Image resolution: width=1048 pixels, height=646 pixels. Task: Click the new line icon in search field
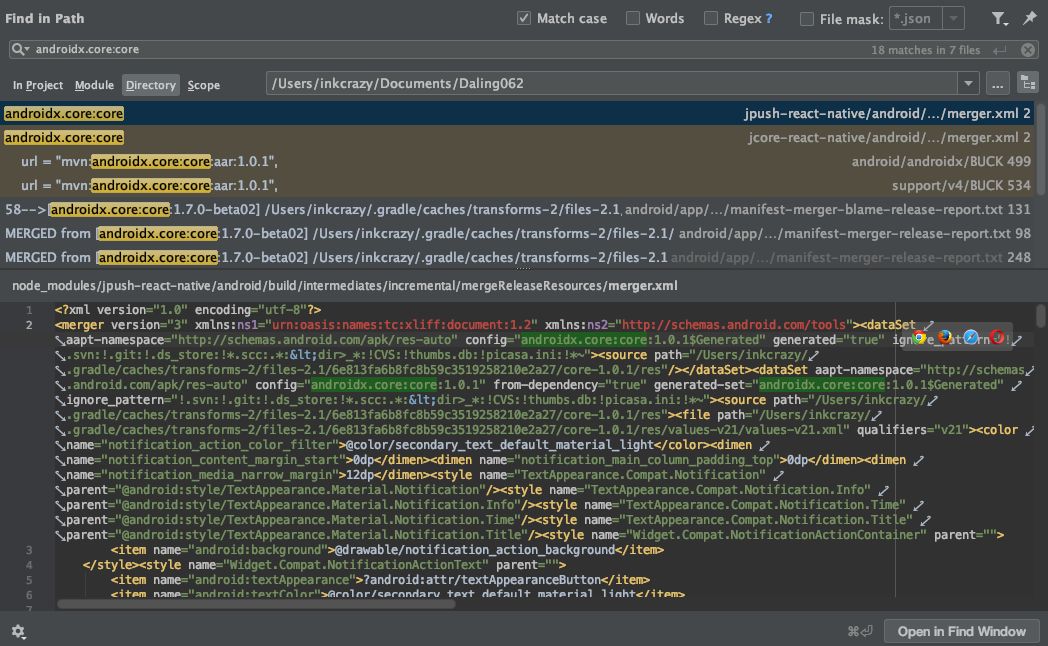pos(1000,50)
